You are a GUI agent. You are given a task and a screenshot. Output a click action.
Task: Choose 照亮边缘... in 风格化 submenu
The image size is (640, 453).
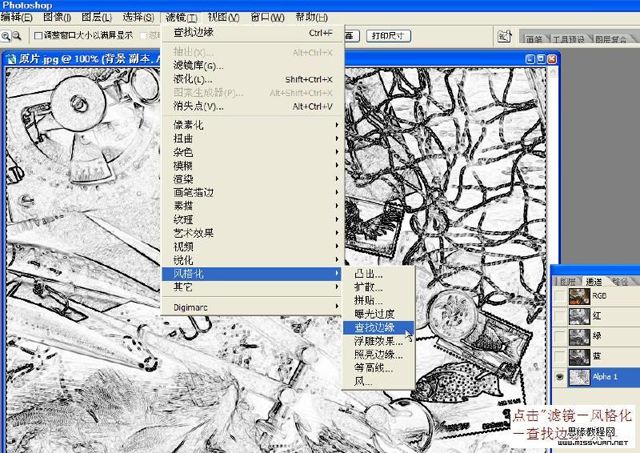click(379, 354)
